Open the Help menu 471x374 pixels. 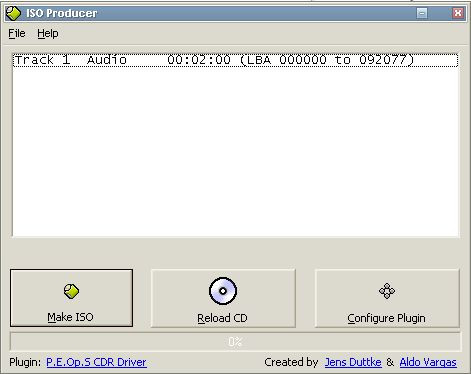click(x=48, y=33)
